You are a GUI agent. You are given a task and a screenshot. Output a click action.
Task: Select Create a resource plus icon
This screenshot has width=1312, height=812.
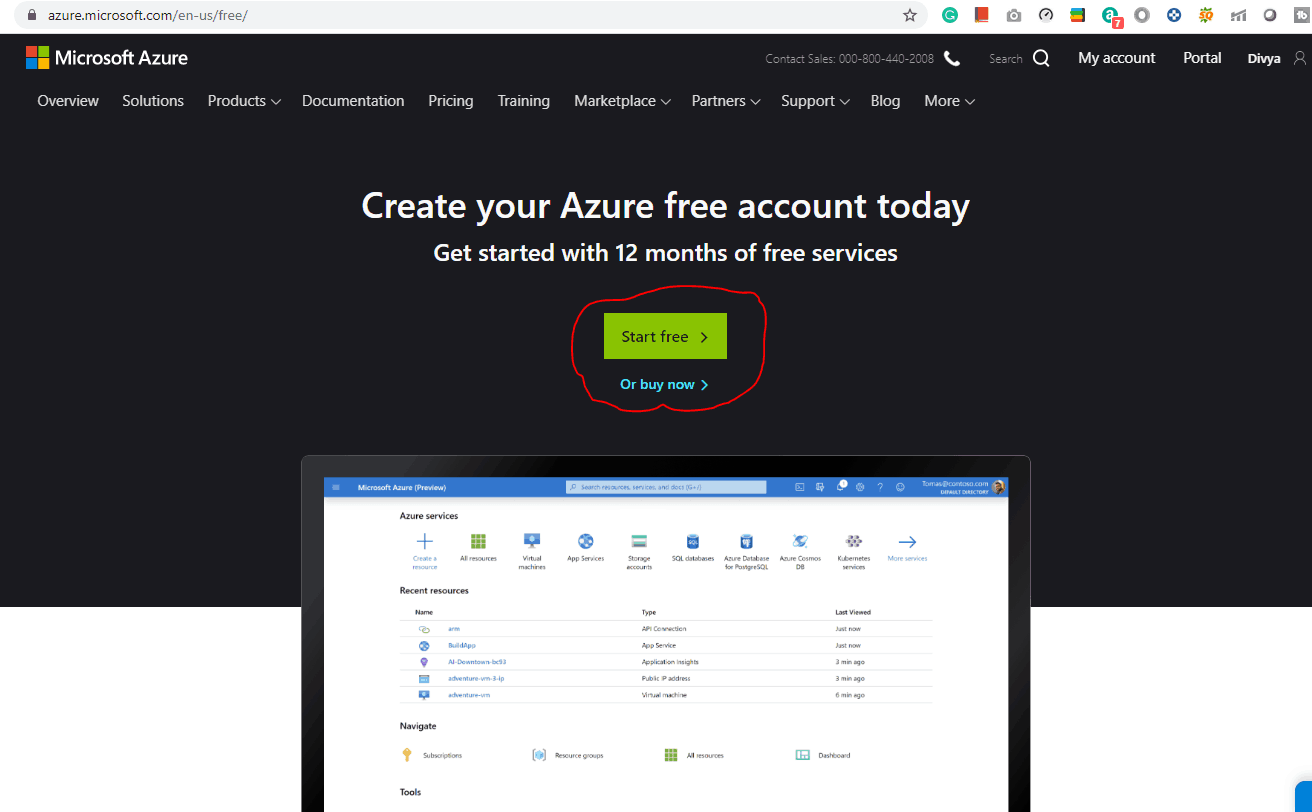pos(424,543)
